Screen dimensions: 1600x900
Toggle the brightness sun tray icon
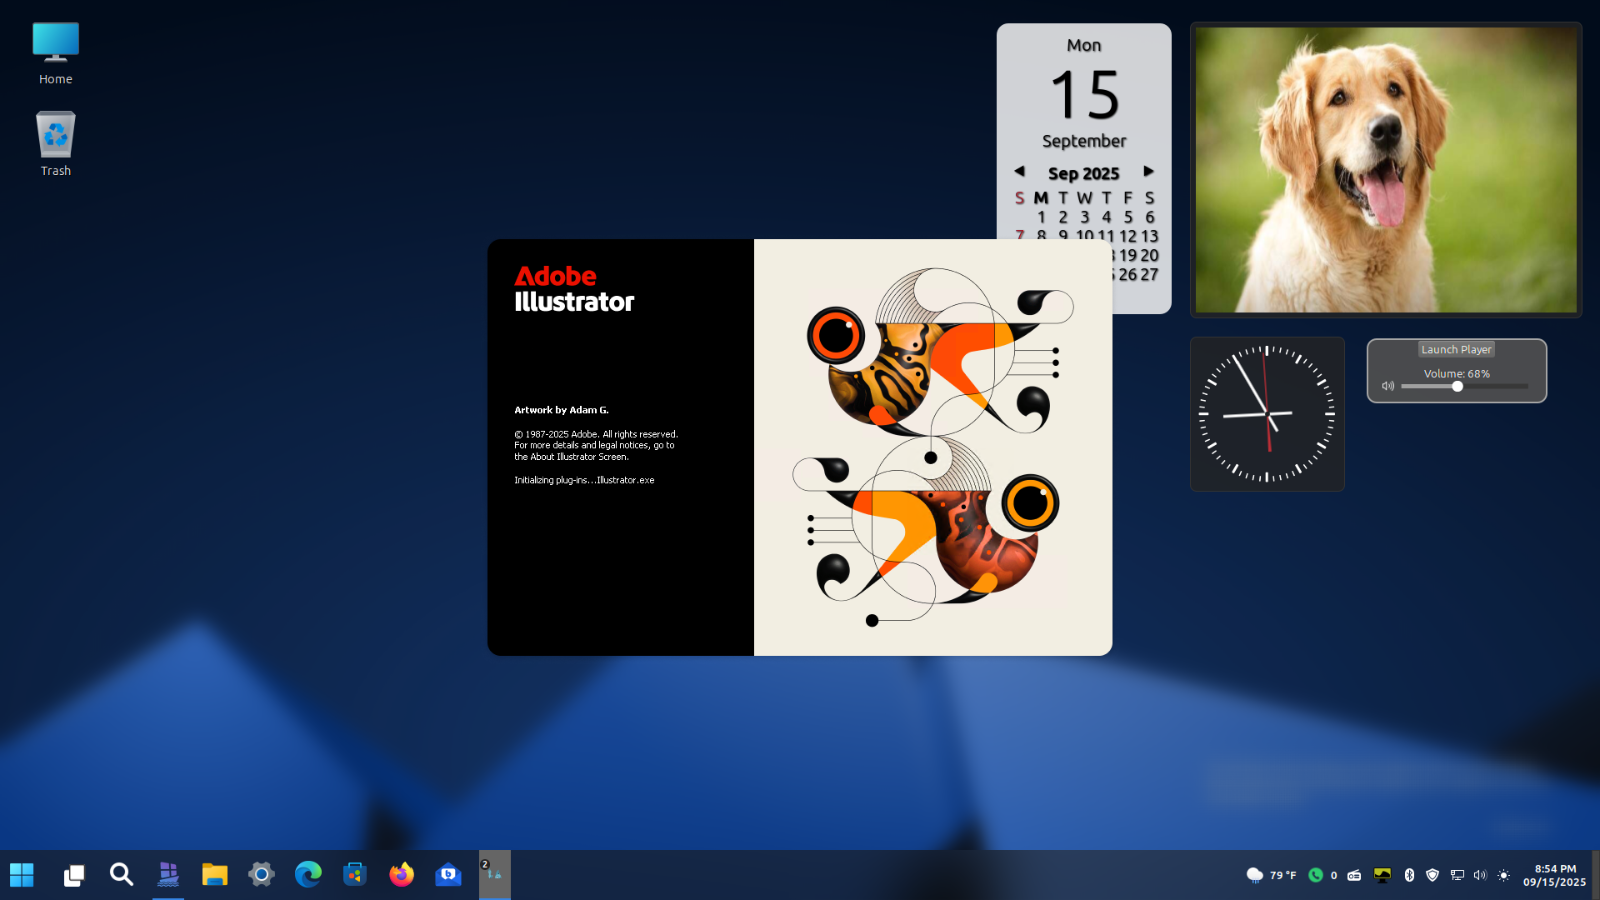tap(1503, 875)
